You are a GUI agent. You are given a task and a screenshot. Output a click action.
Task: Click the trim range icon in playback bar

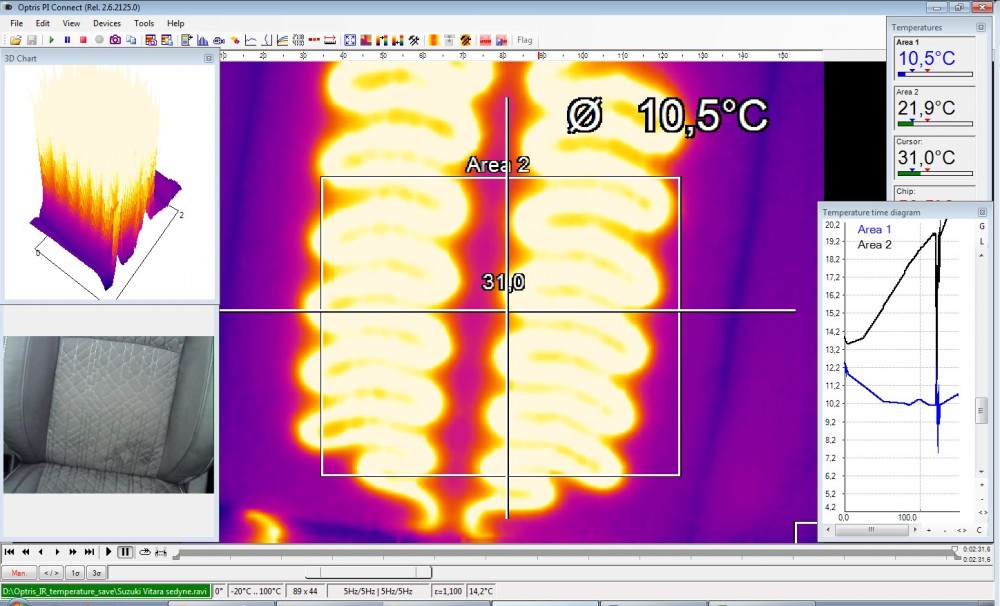pos(161,552)
